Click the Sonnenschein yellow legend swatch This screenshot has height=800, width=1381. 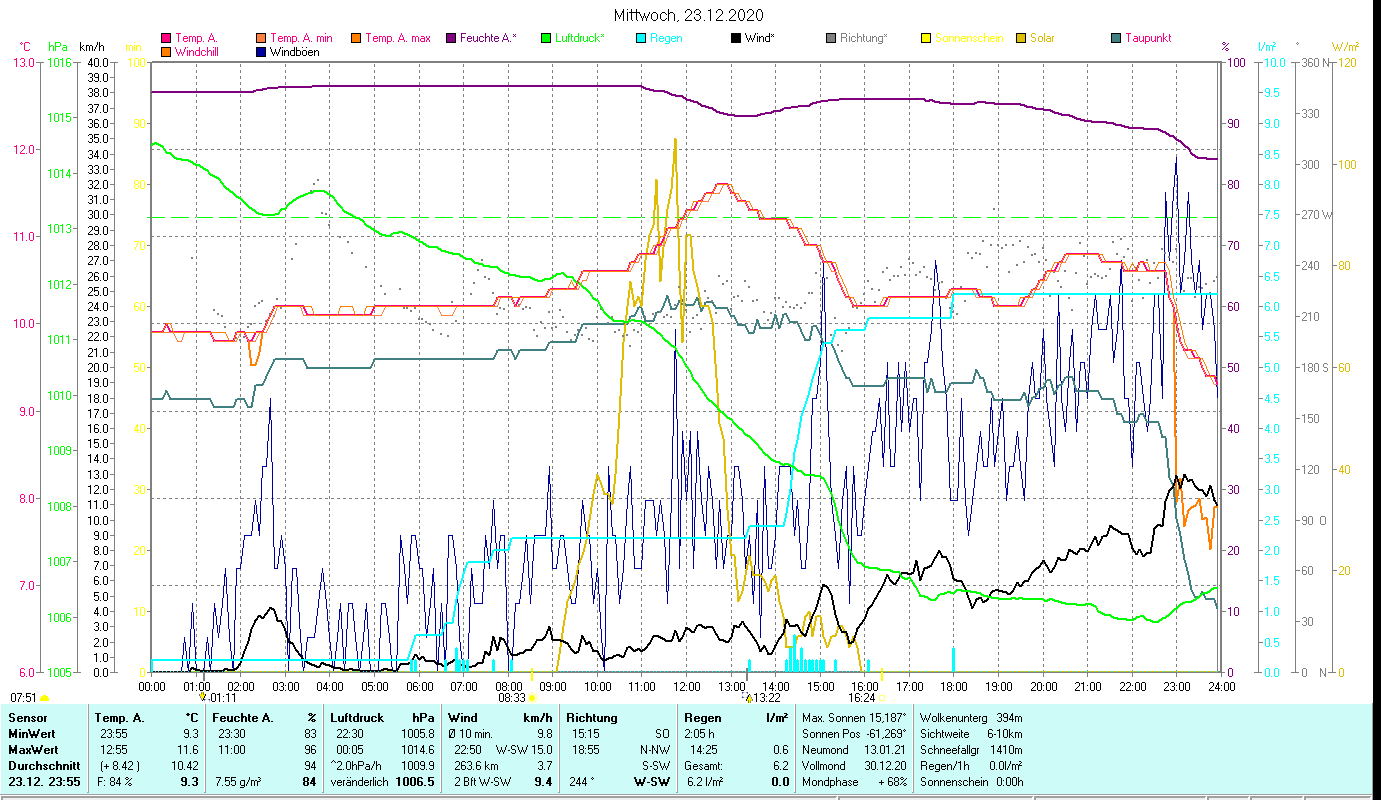pyautogui.click(x=925, y=39)
